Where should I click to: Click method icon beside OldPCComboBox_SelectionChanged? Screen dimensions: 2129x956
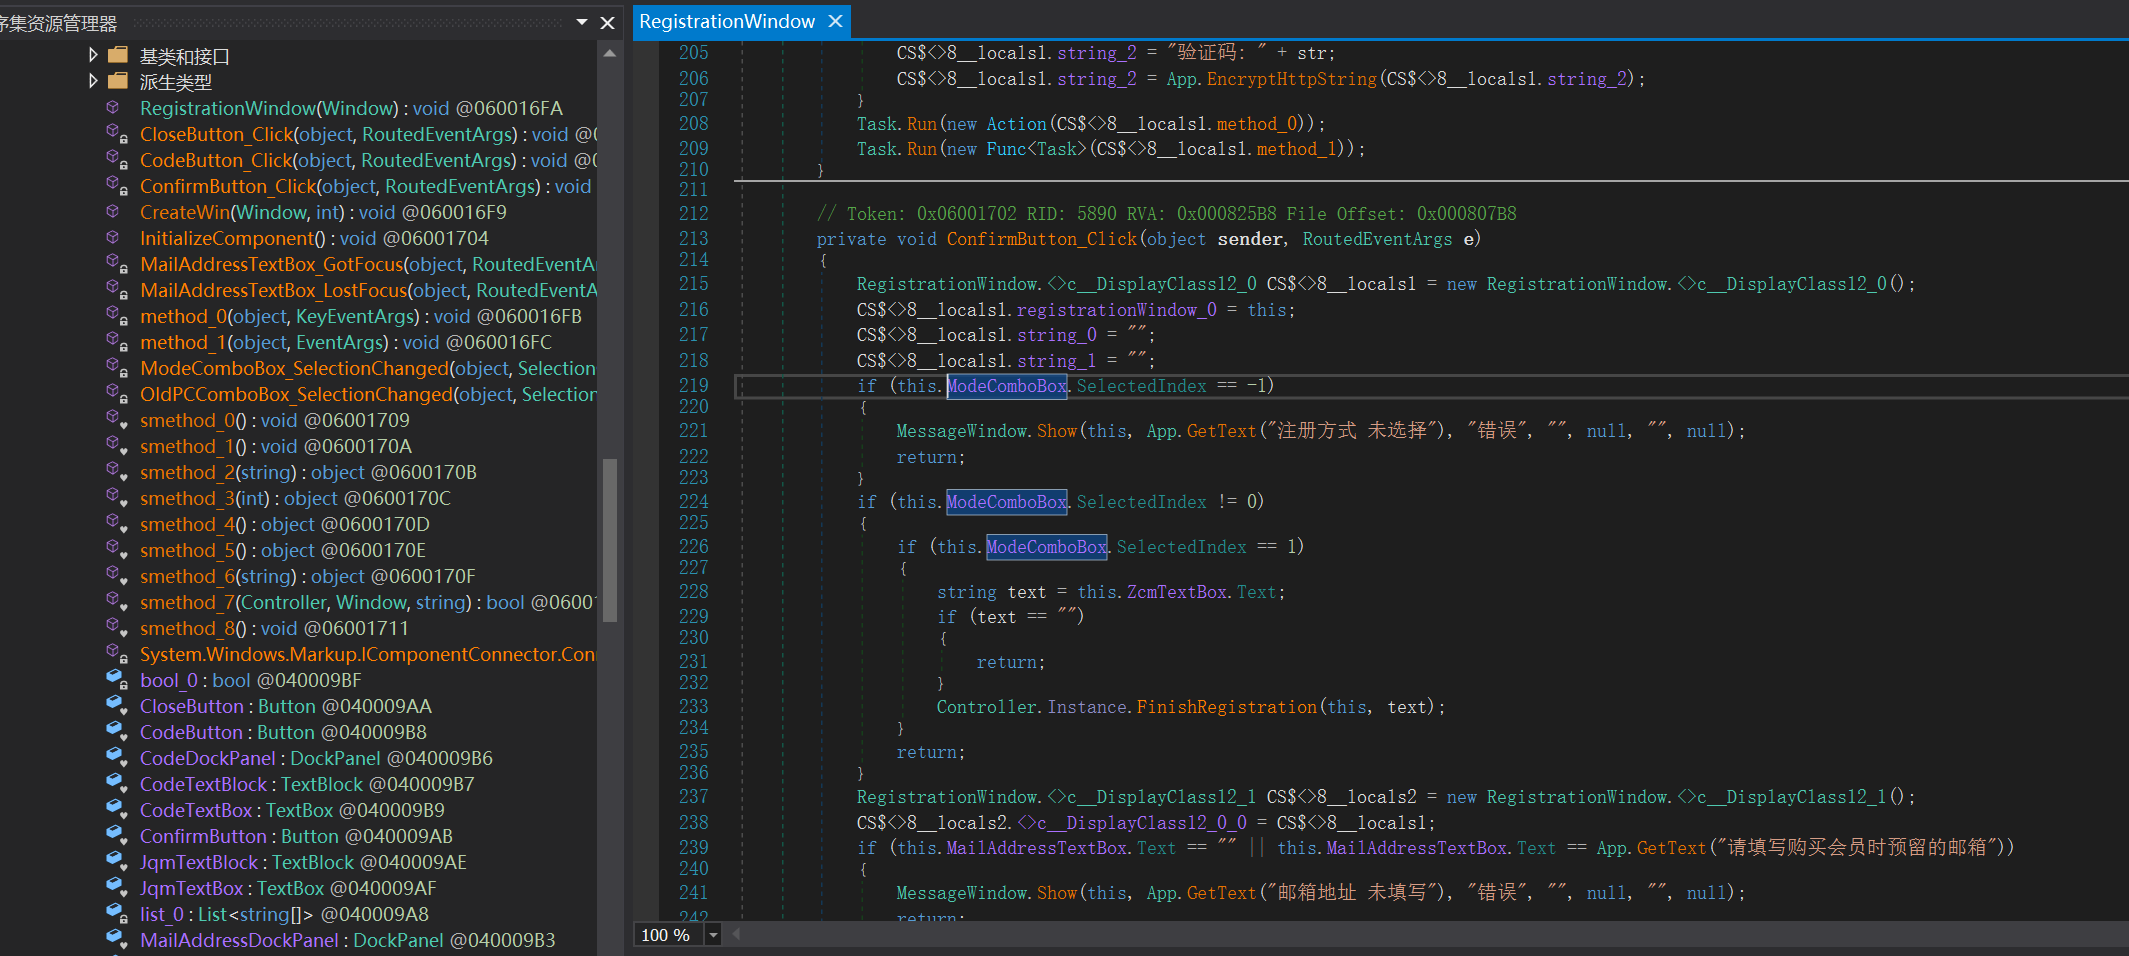tap(117, 394)
